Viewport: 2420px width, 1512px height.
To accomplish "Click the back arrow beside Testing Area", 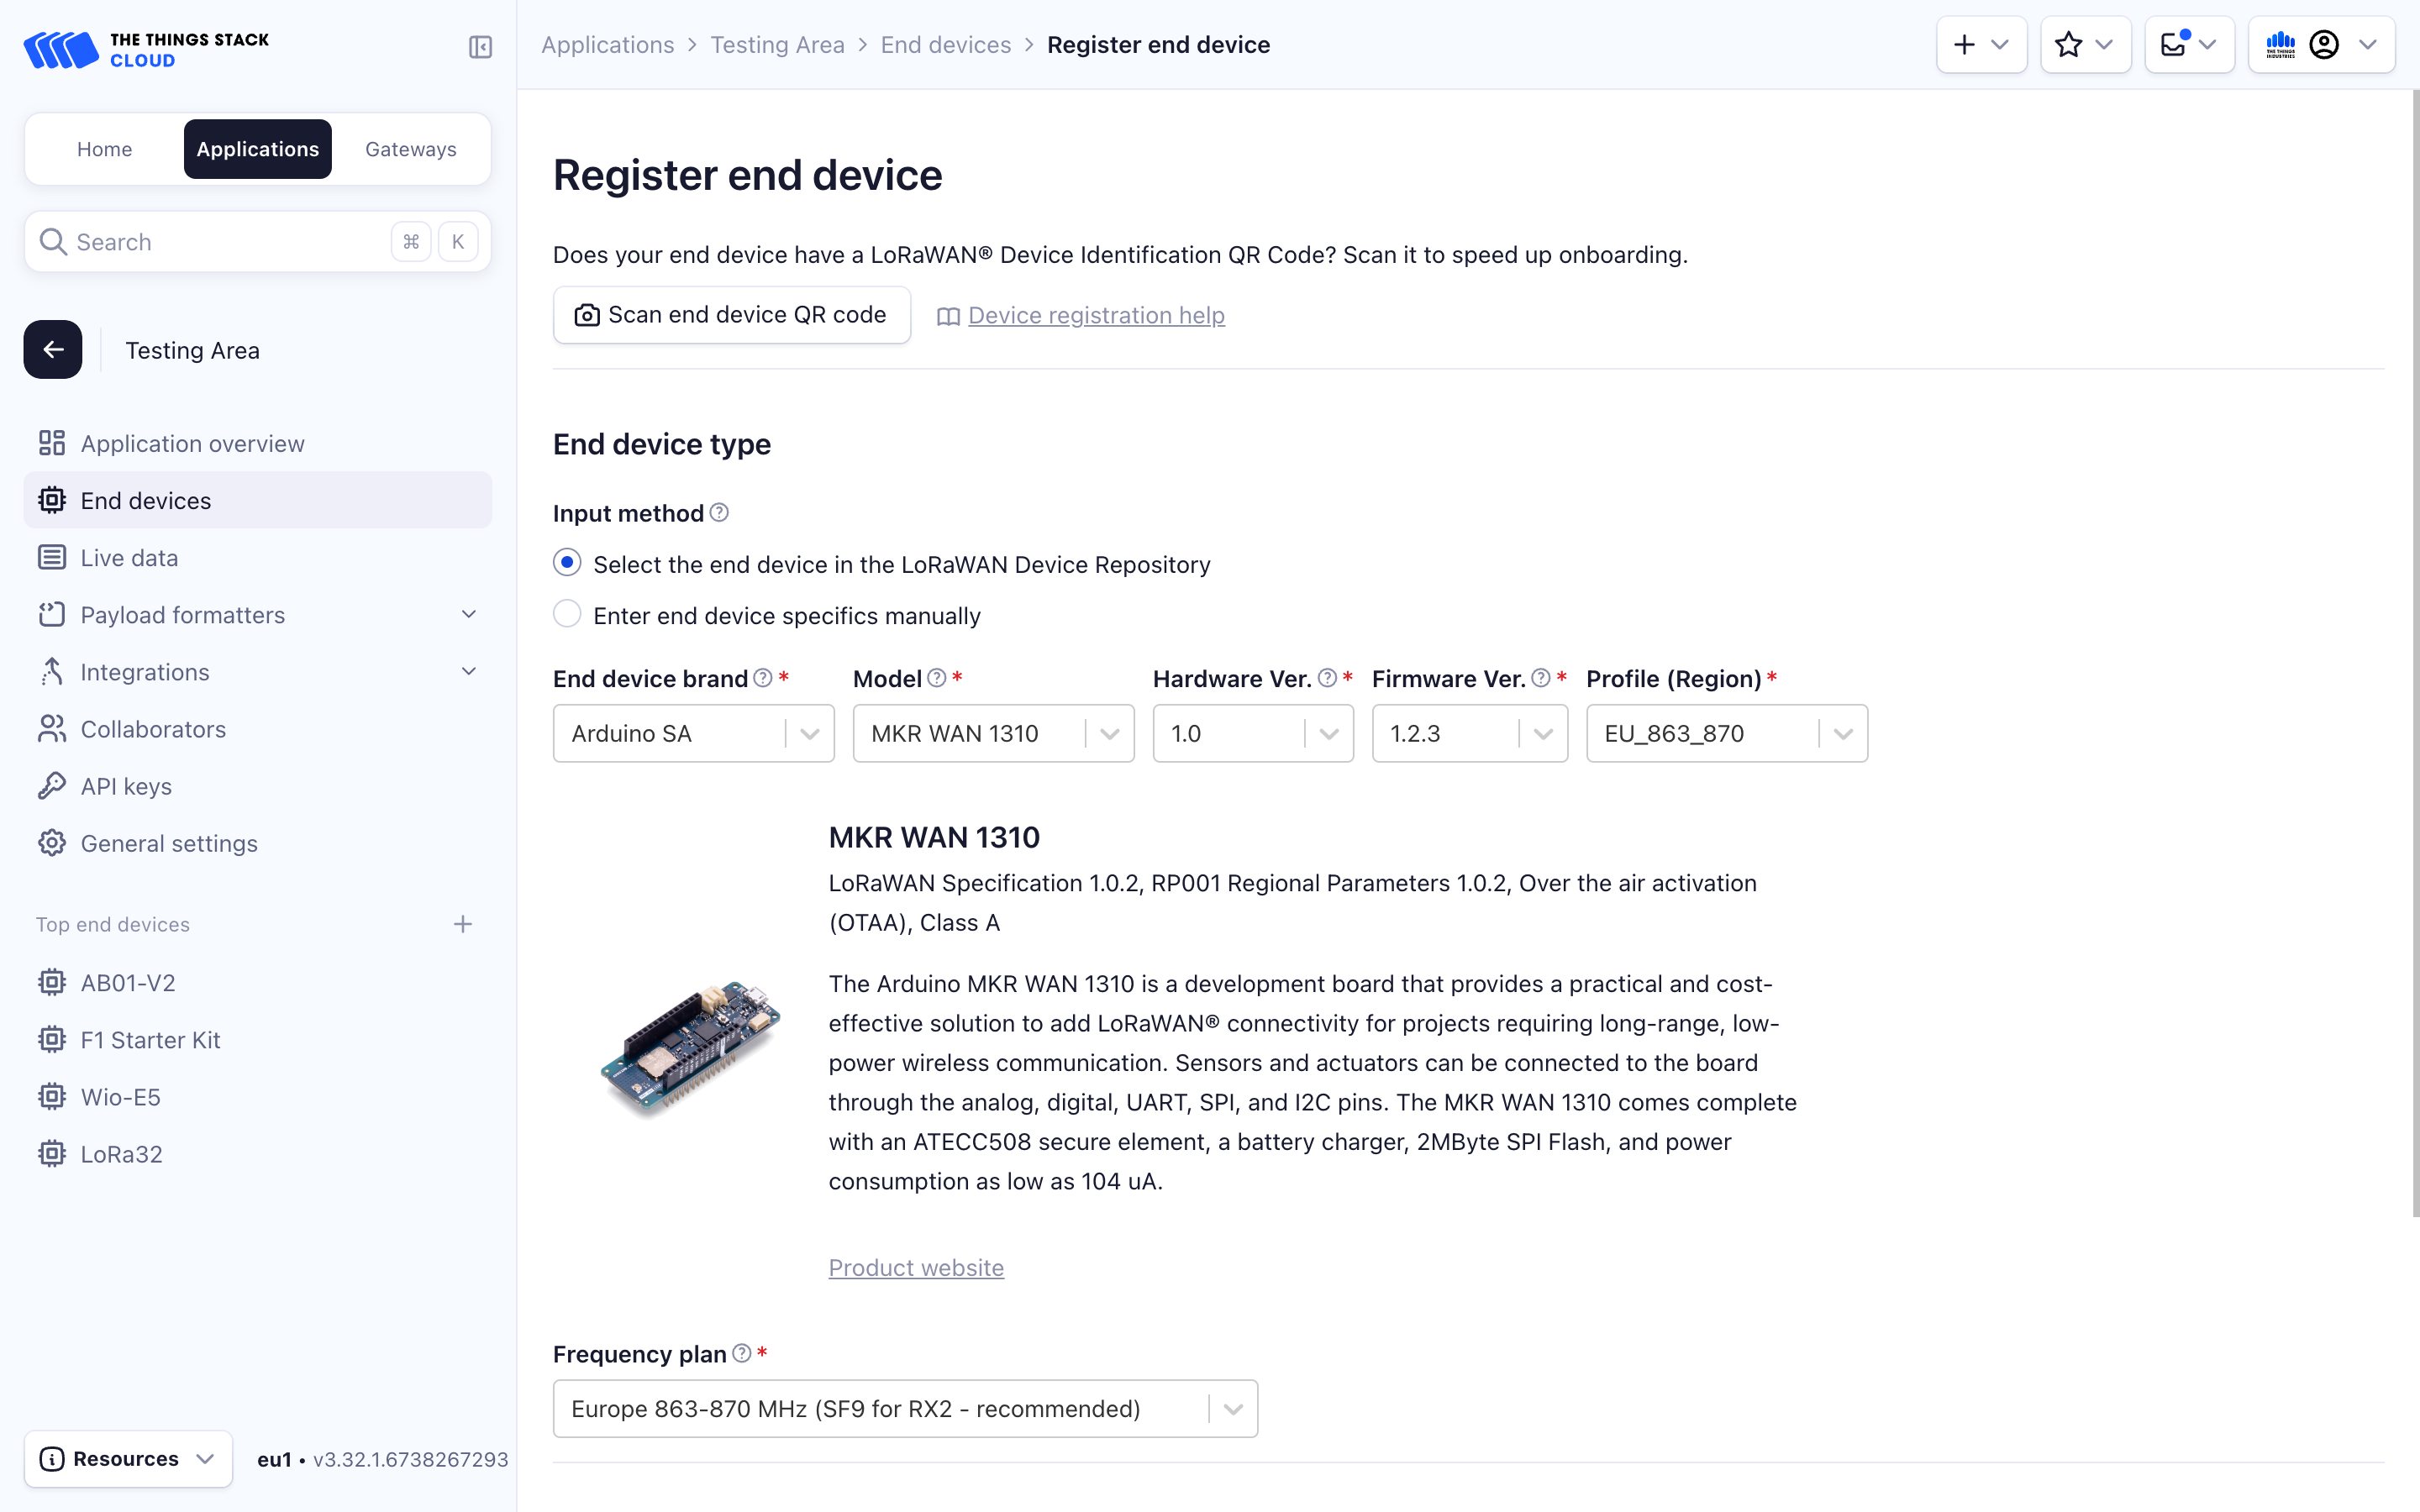I will click(53, 349).
